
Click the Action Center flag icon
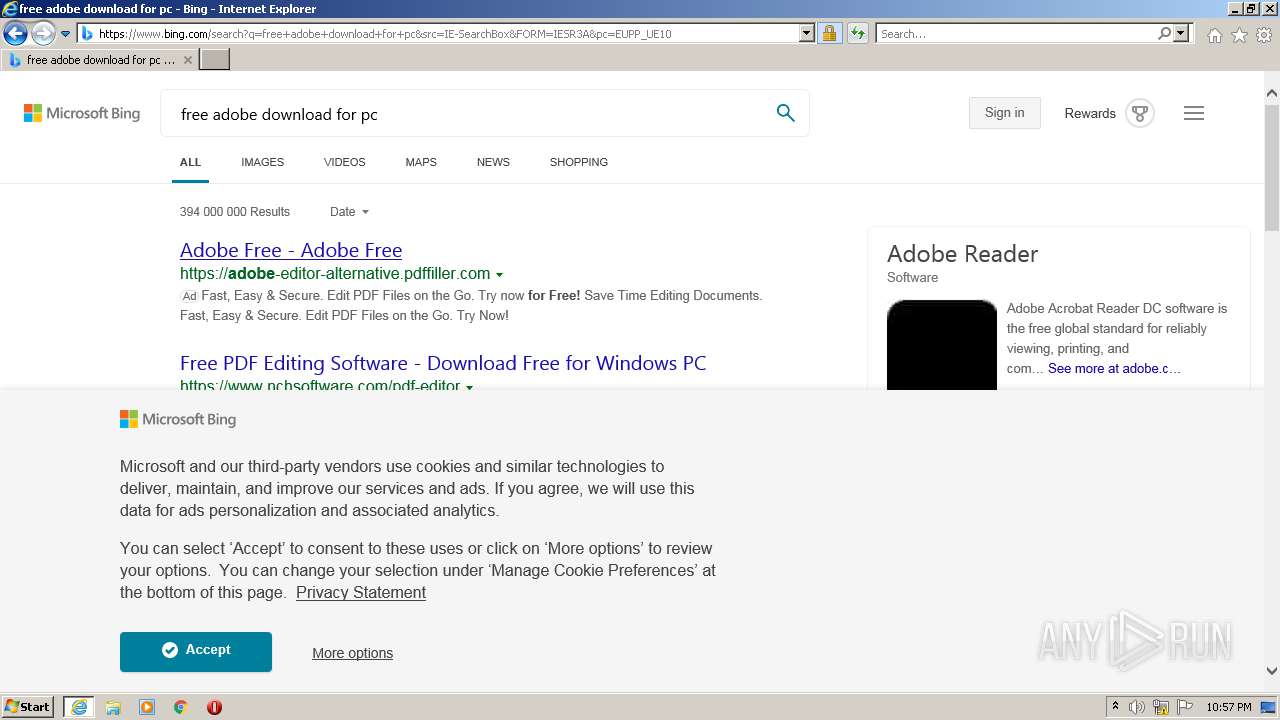[x=1185, y=707]
